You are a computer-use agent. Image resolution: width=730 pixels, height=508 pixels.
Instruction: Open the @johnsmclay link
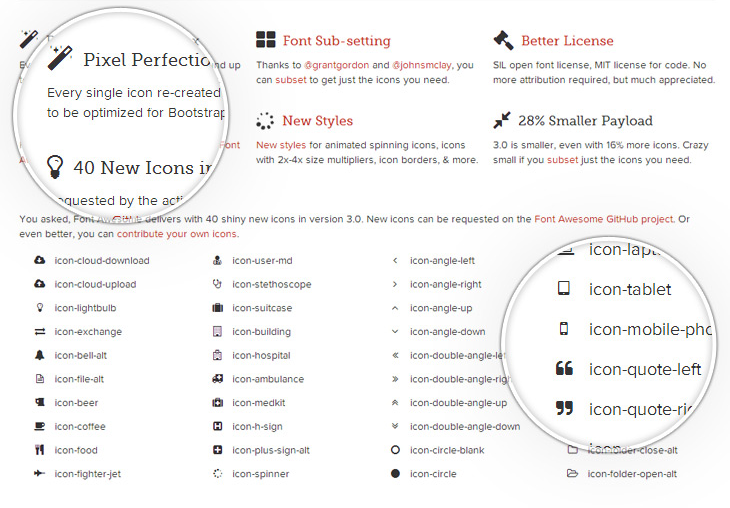(422, 65)
